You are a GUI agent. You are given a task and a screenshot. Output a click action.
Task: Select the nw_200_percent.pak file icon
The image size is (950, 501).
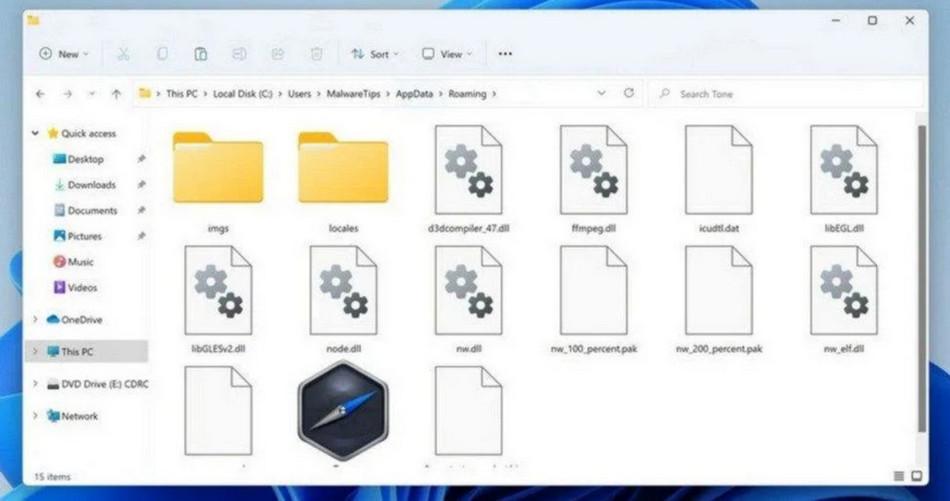[719, 290]
